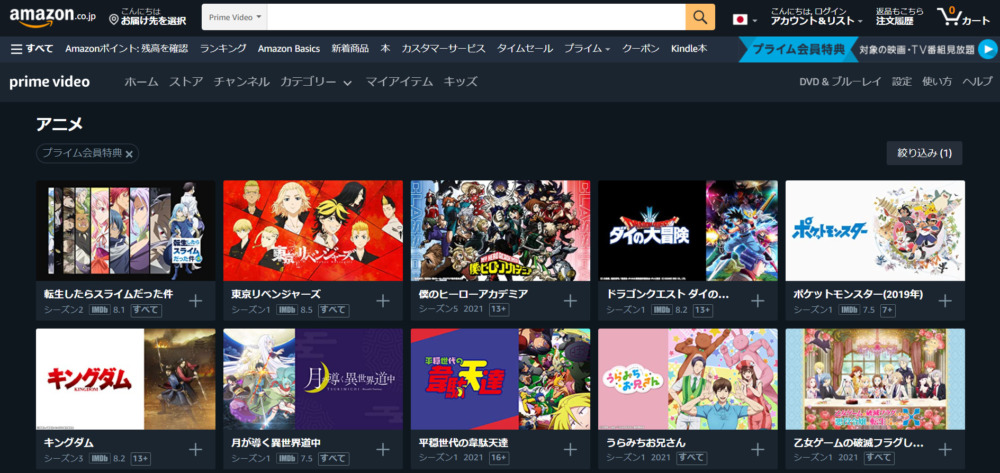Open the ポケットモンスター thumbnail
The height and width of the screenshot is (473, 1000).
point(875,231)
